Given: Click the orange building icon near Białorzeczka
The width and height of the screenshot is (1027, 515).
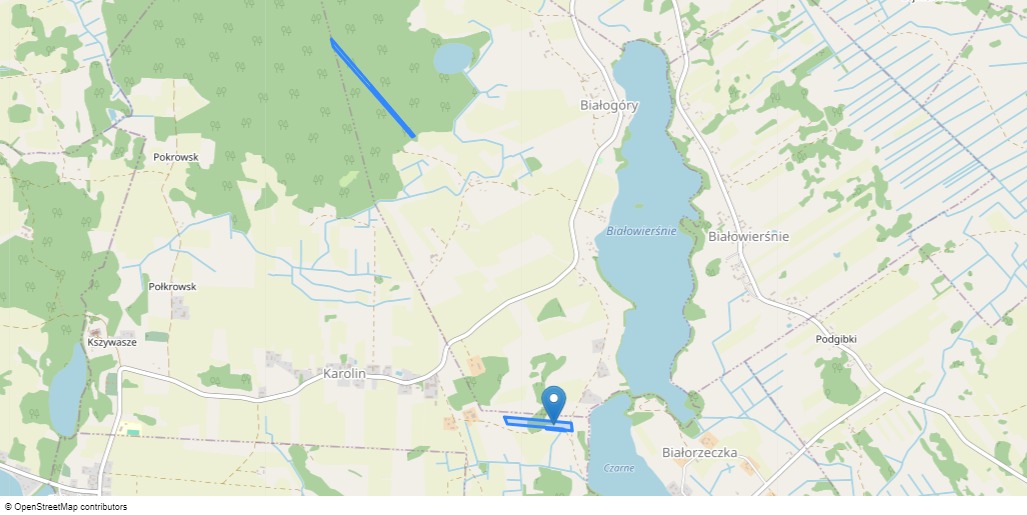Looking at the screenshot, I should coord(708,440).
